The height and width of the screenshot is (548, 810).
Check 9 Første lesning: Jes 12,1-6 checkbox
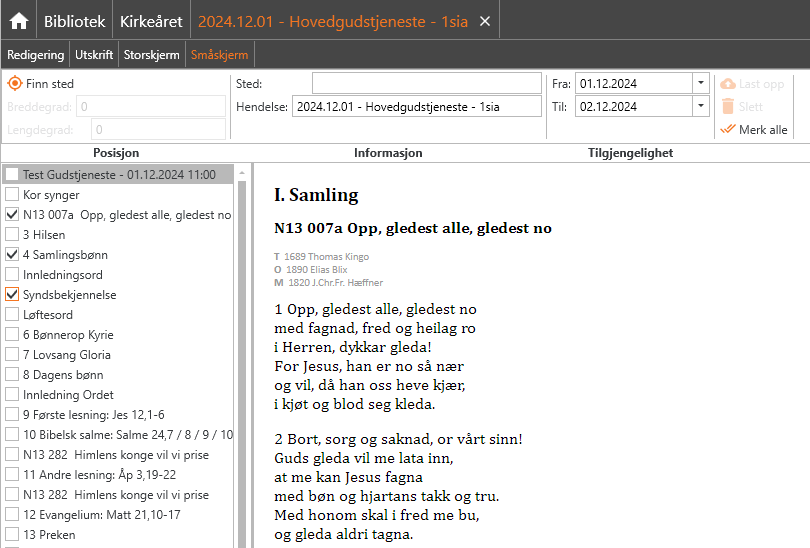pyautogui.click(x=12, y=414)
